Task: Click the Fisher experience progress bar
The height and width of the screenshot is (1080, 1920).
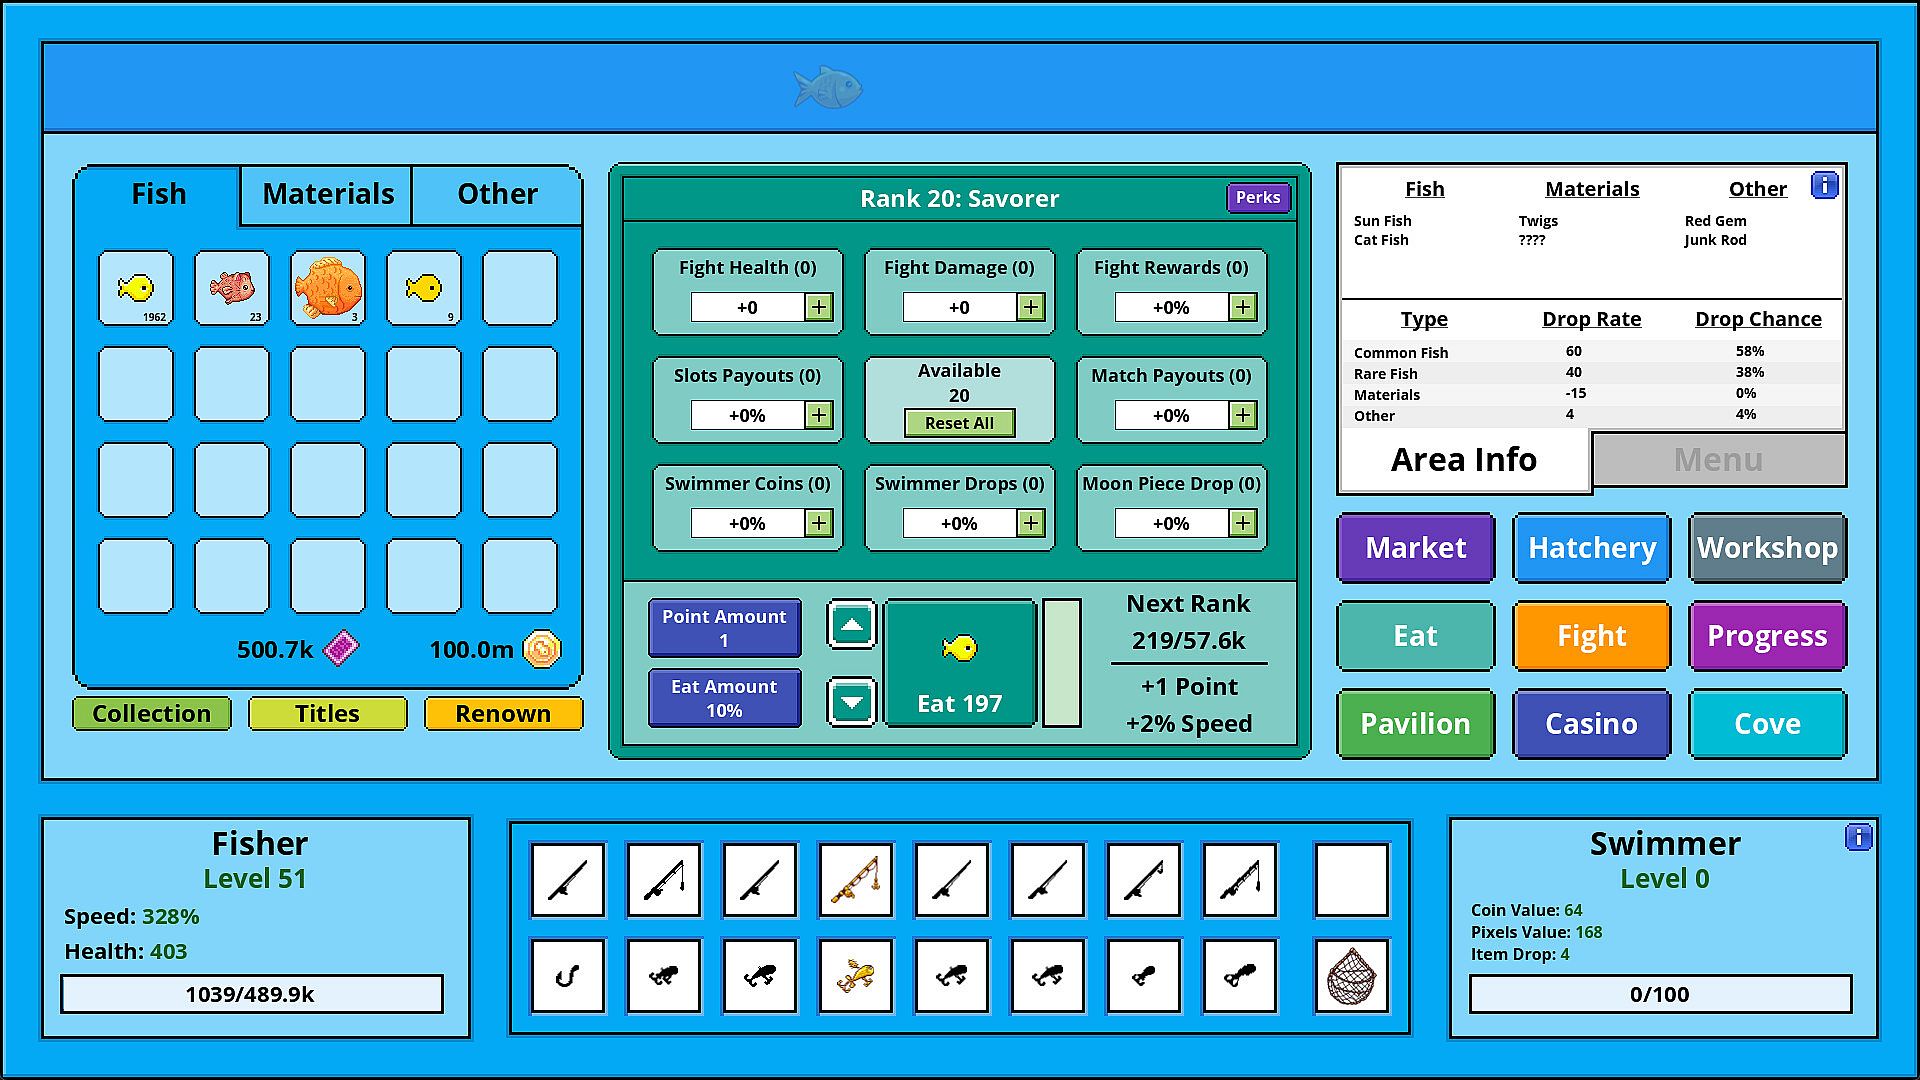Action: click(251, 994)
